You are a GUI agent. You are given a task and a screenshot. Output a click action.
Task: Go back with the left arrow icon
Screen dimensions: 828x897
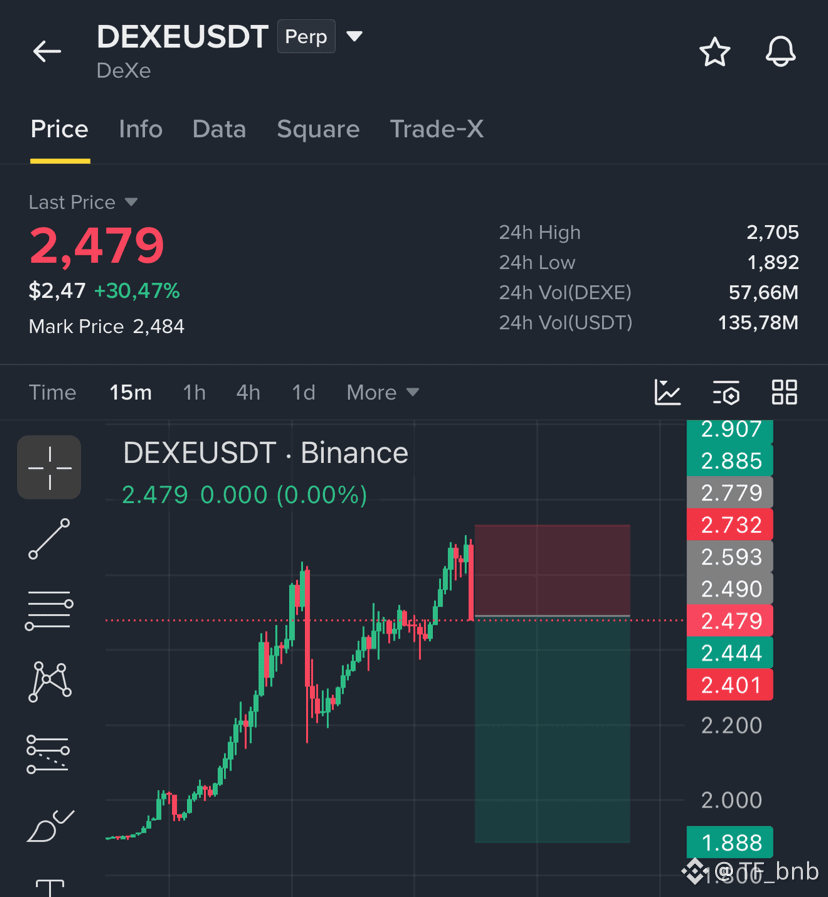coord(47,51)
